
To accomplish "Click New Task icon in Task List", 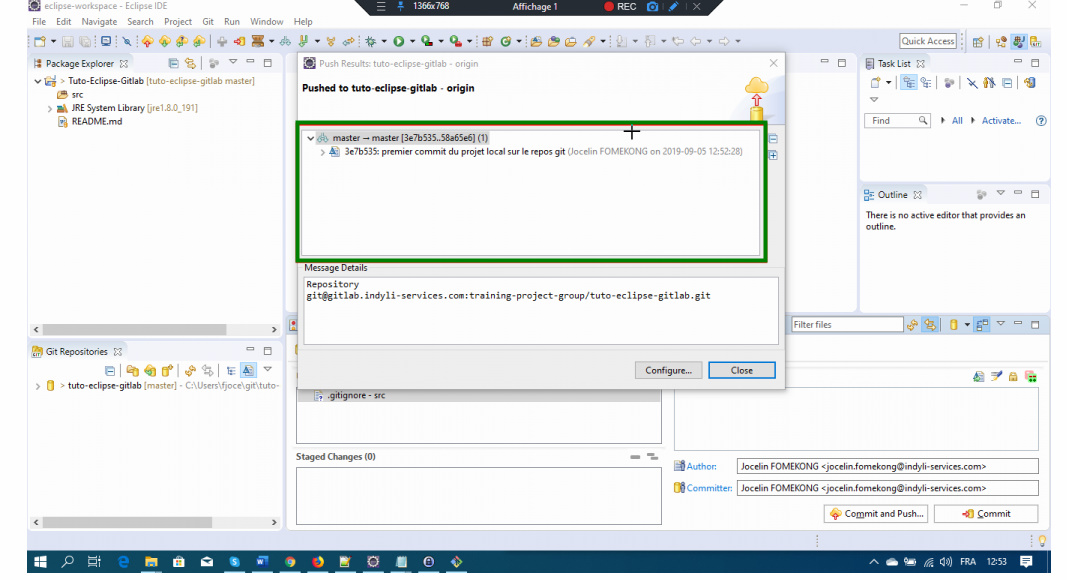I will coord(876,82).
